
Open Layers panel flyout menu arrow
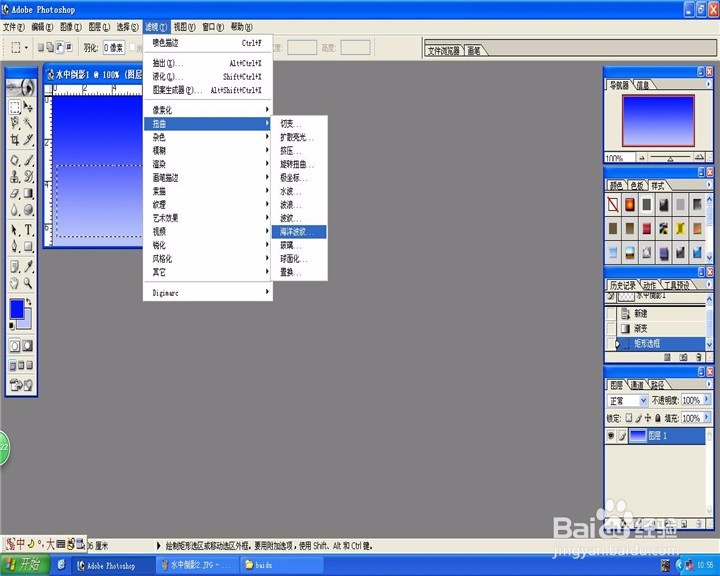tap(709, 384)
